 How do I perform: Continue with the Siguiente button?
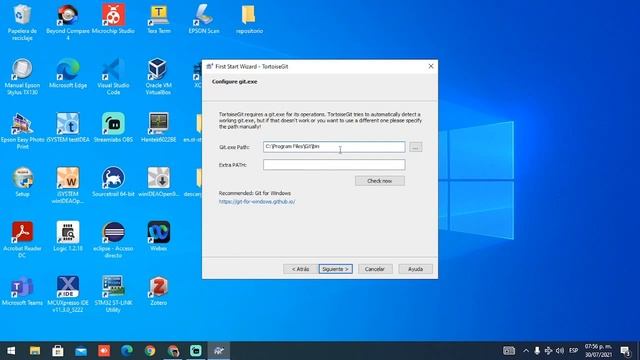tap(336, 269)
